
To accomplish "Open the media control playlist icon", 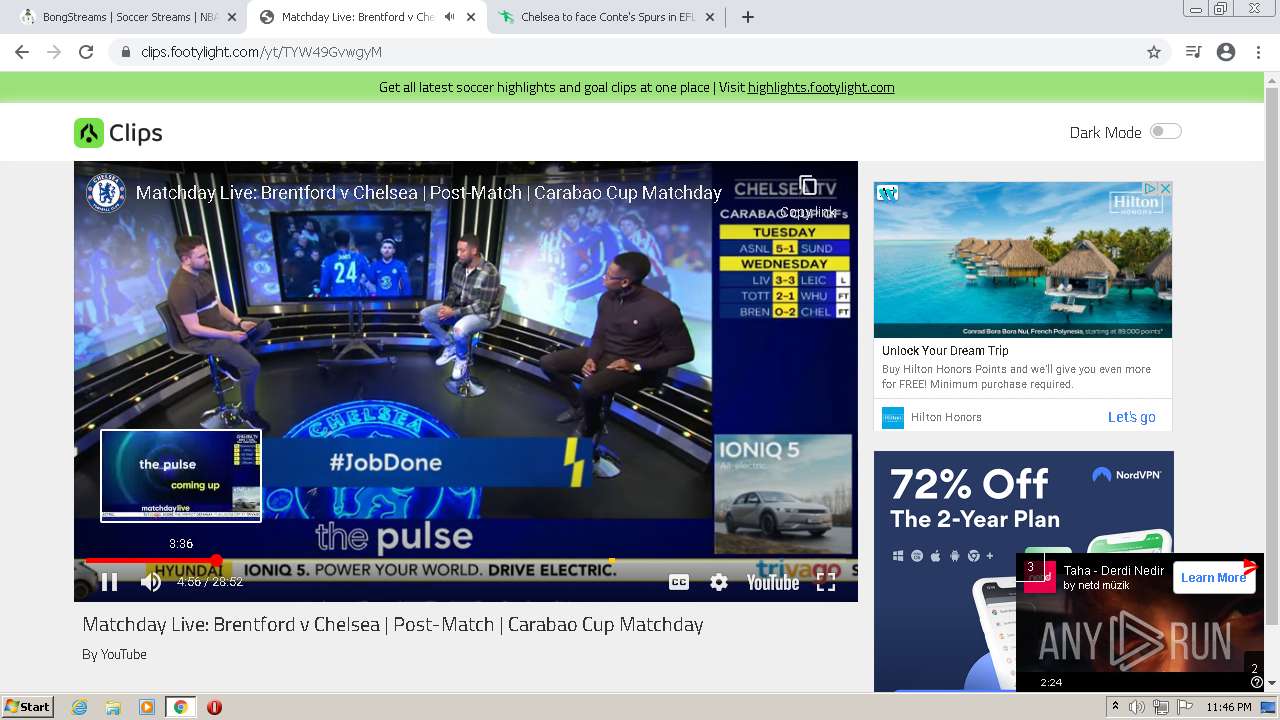I will coord(1193,52).
